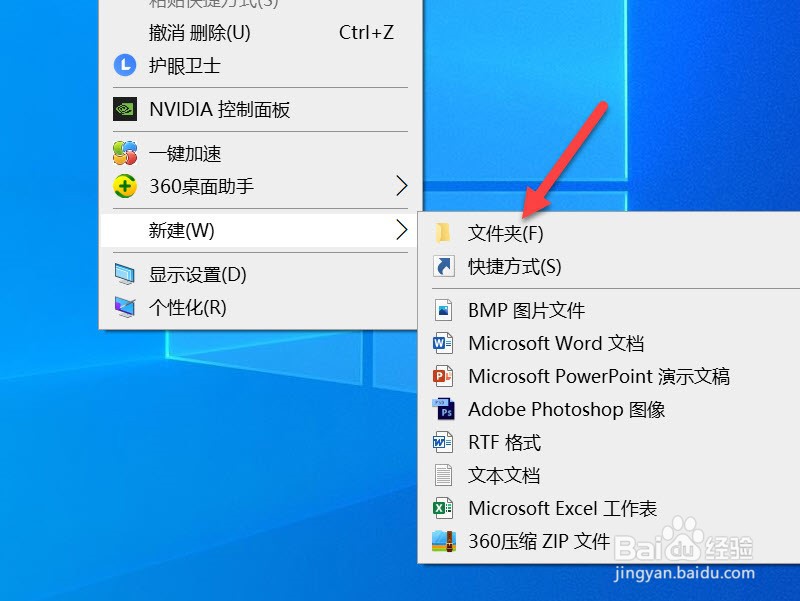800x601 pixels.
Task: Click the 快捷方式 shortcut arrow icon
Action: pyautogui.click(x=443, y=266)
